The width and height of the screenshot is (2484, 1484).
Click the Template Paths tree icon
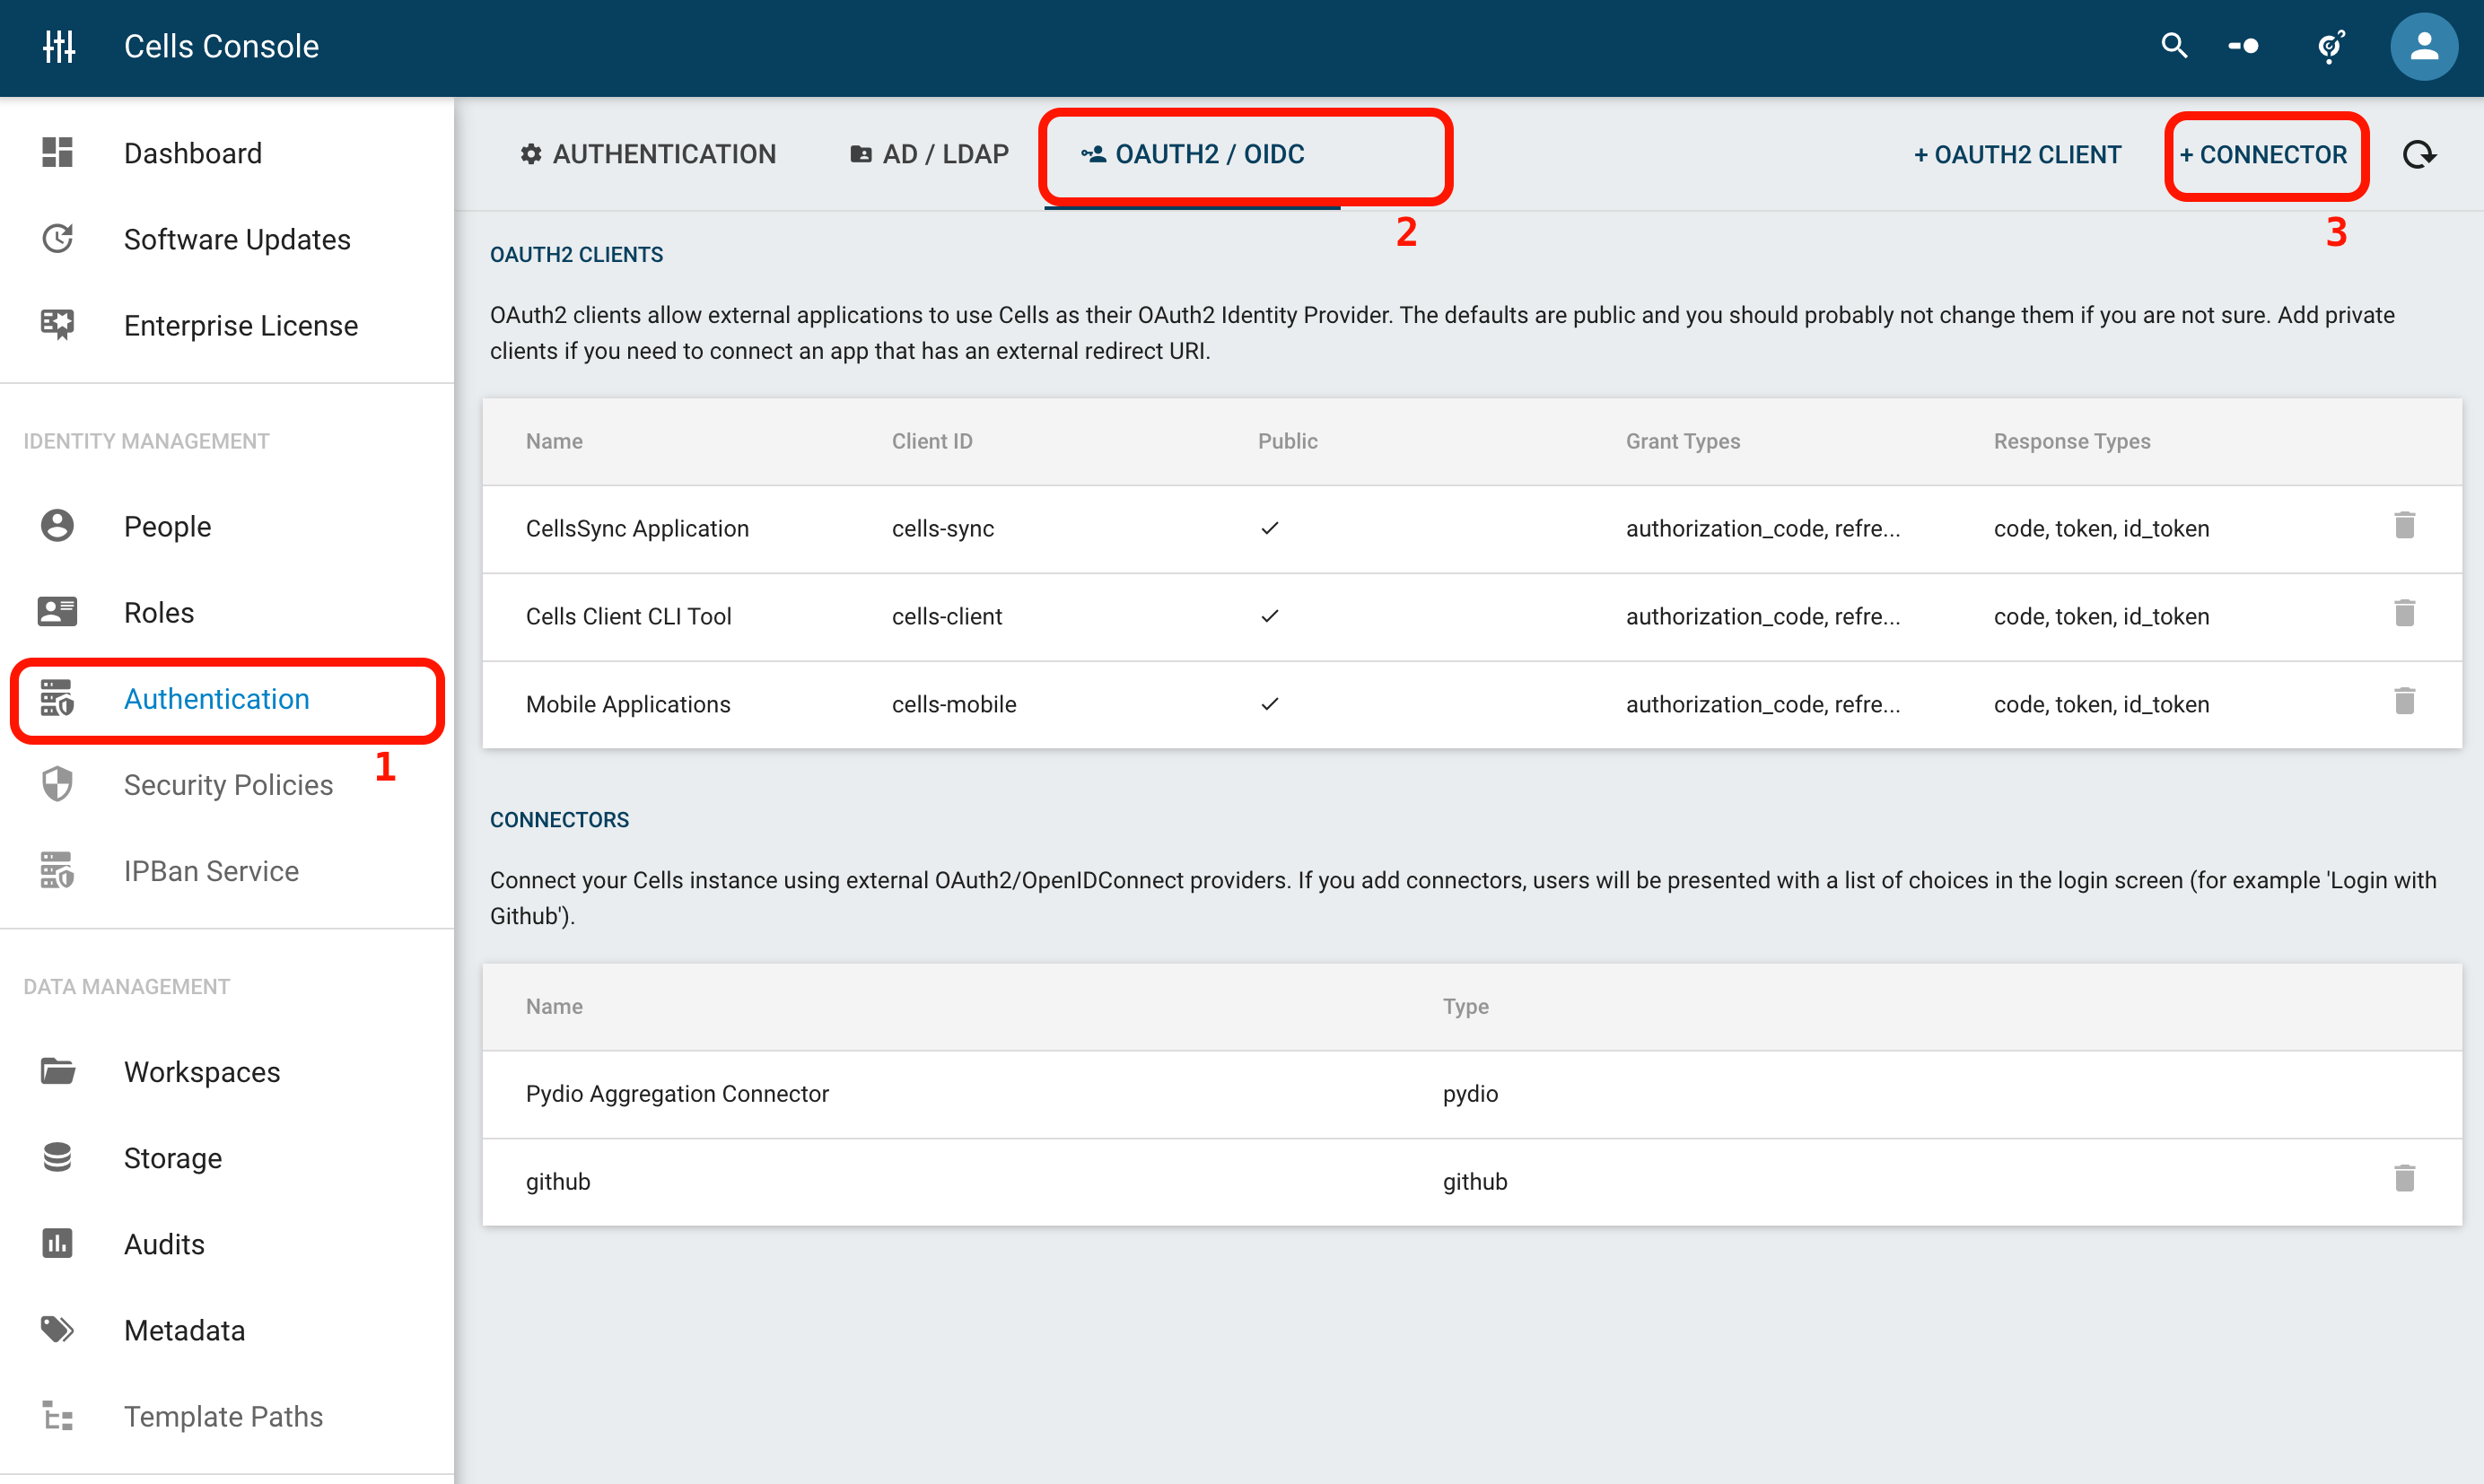pos(57,1416)
